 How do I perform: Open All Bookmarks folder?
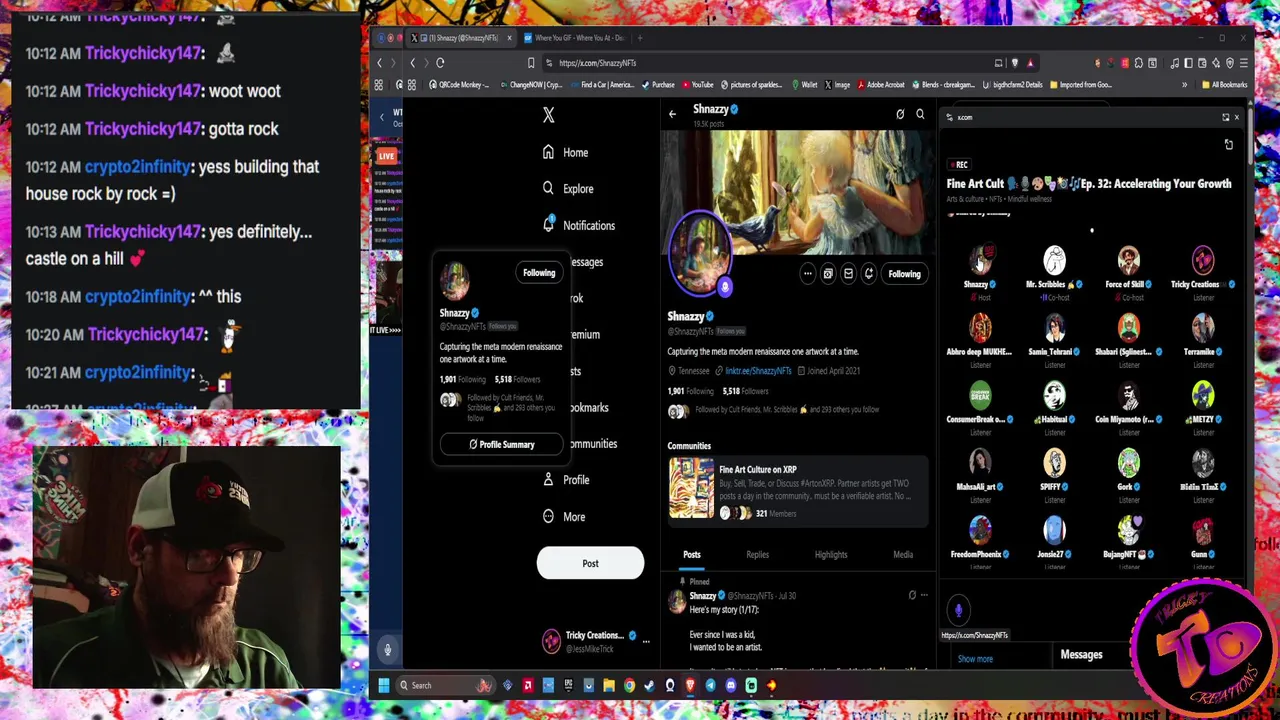pos(1224,85)
